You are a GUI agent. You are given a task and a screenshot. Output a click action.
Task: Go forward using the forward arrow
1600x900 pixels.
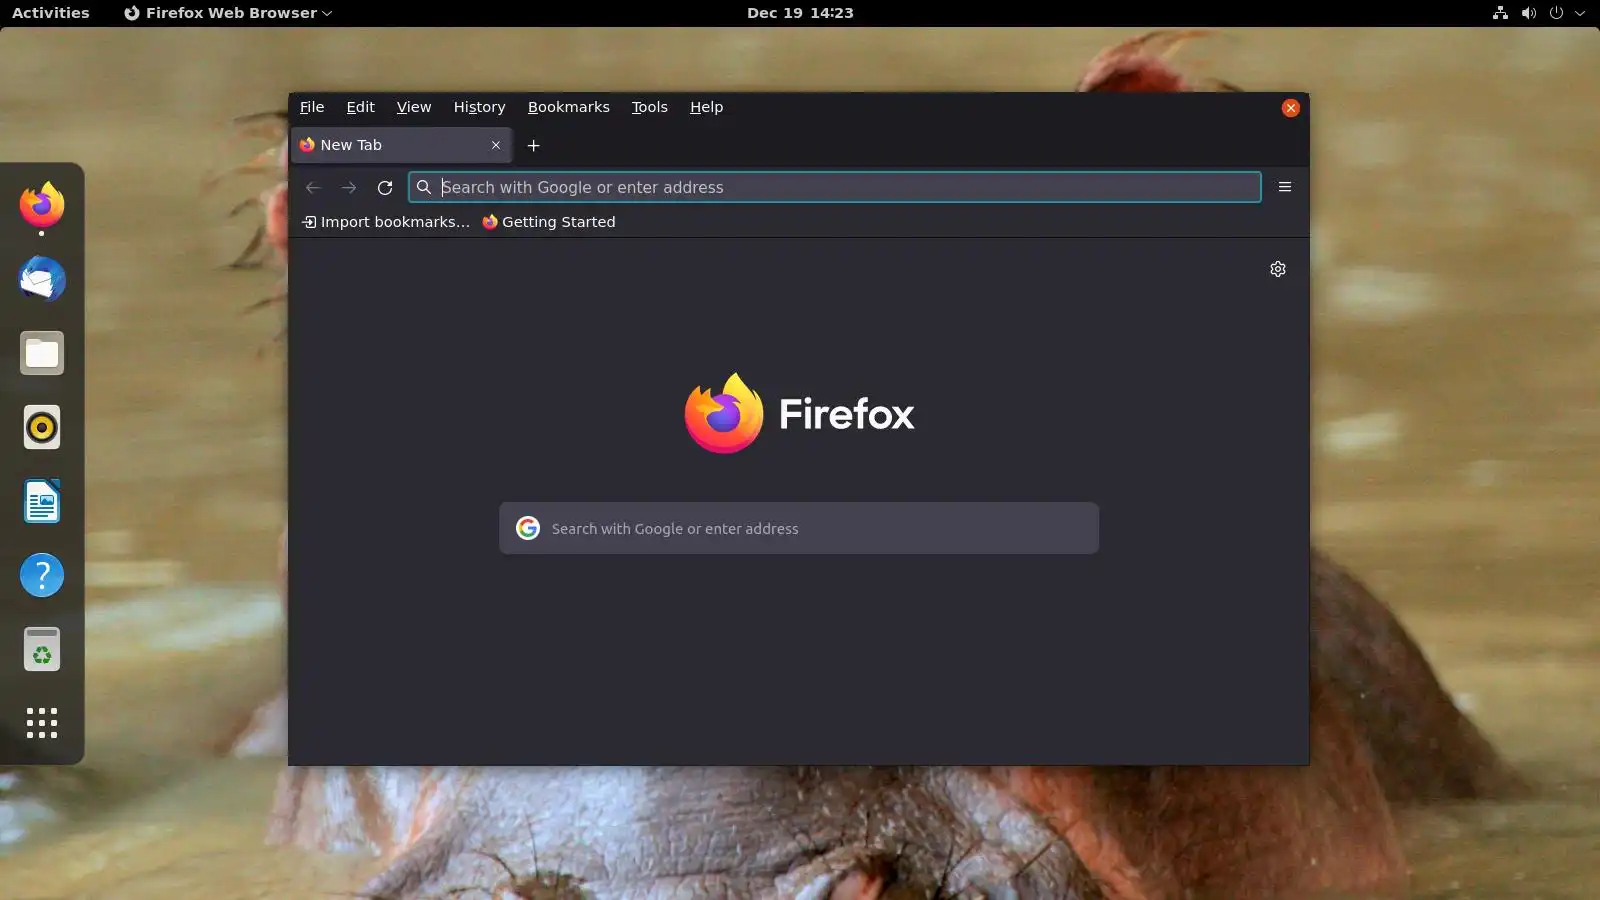[349, 187]
